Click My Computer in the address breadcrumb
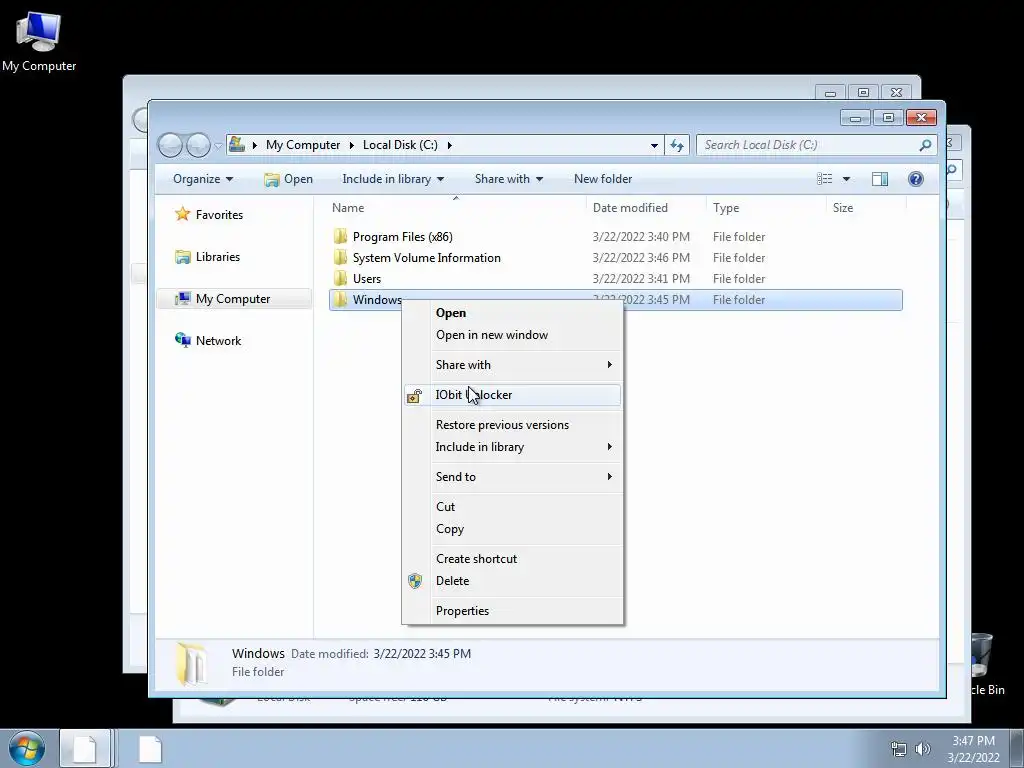Viewport: 1024px width, 768px height. [x=303, y=145]
